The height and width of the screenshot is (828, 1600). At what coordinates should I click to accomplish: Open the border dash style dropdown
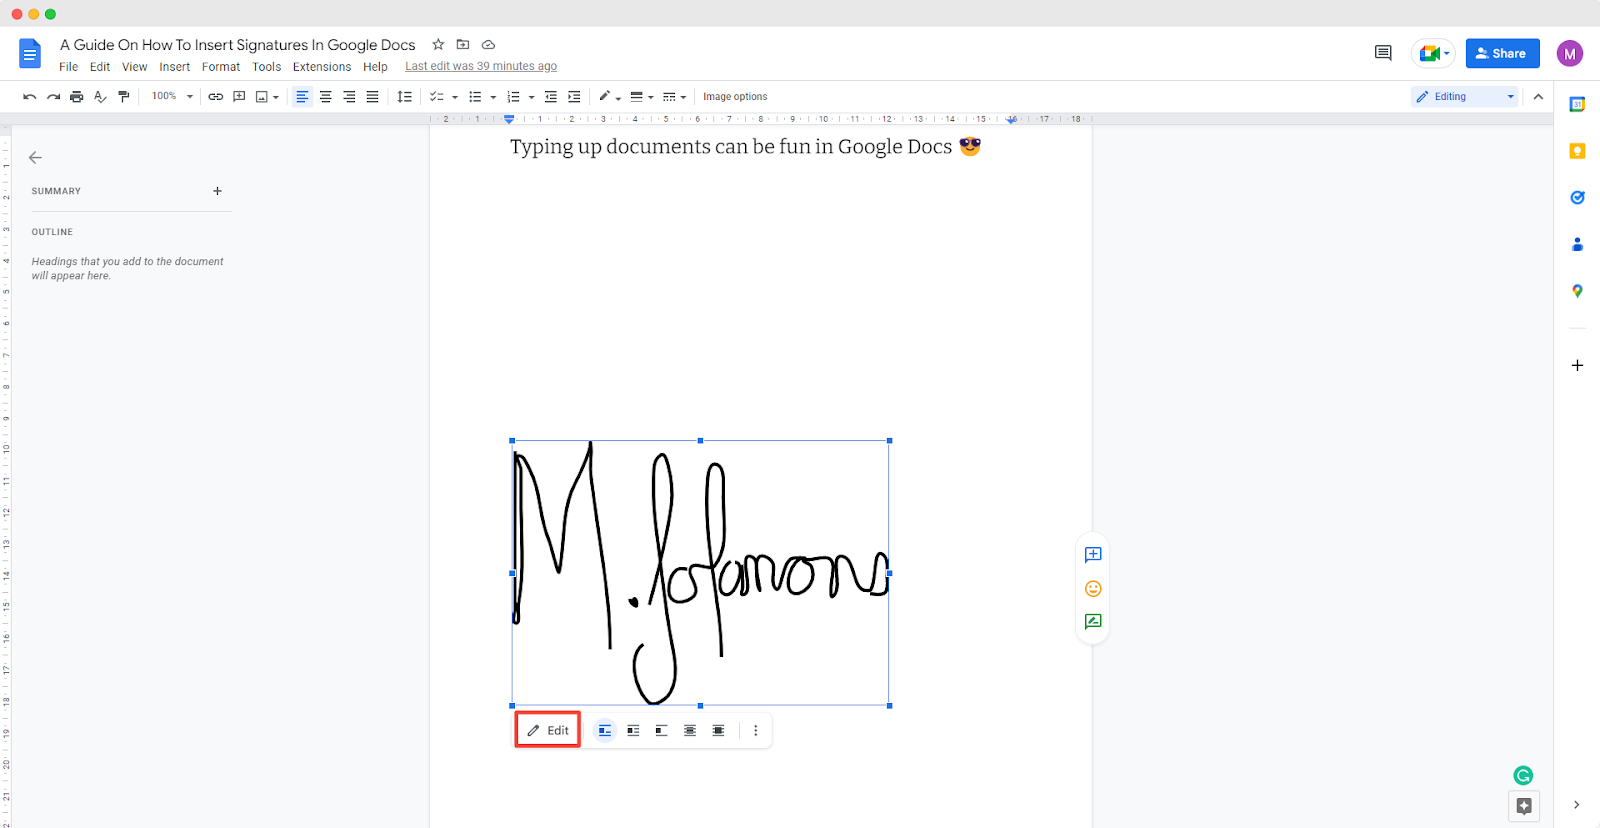coord(674,97)
